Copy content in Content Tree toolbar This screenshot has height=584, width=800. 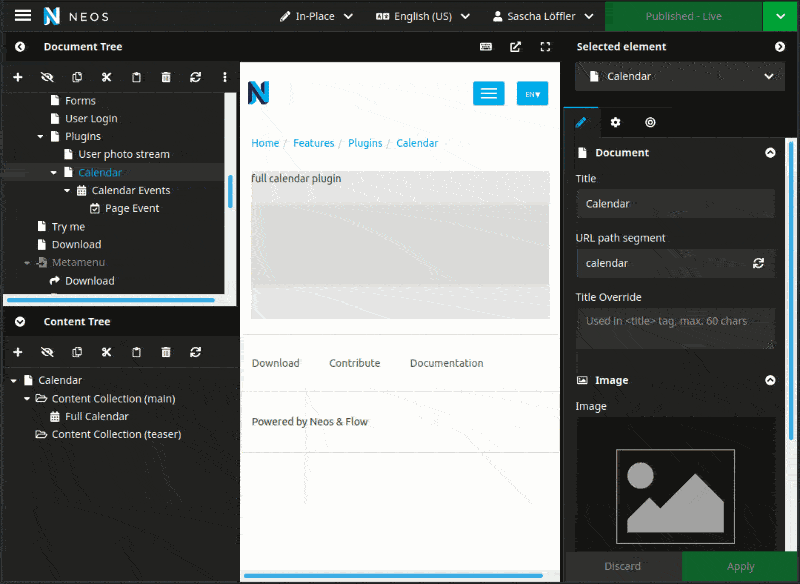(x=77, y=352)
